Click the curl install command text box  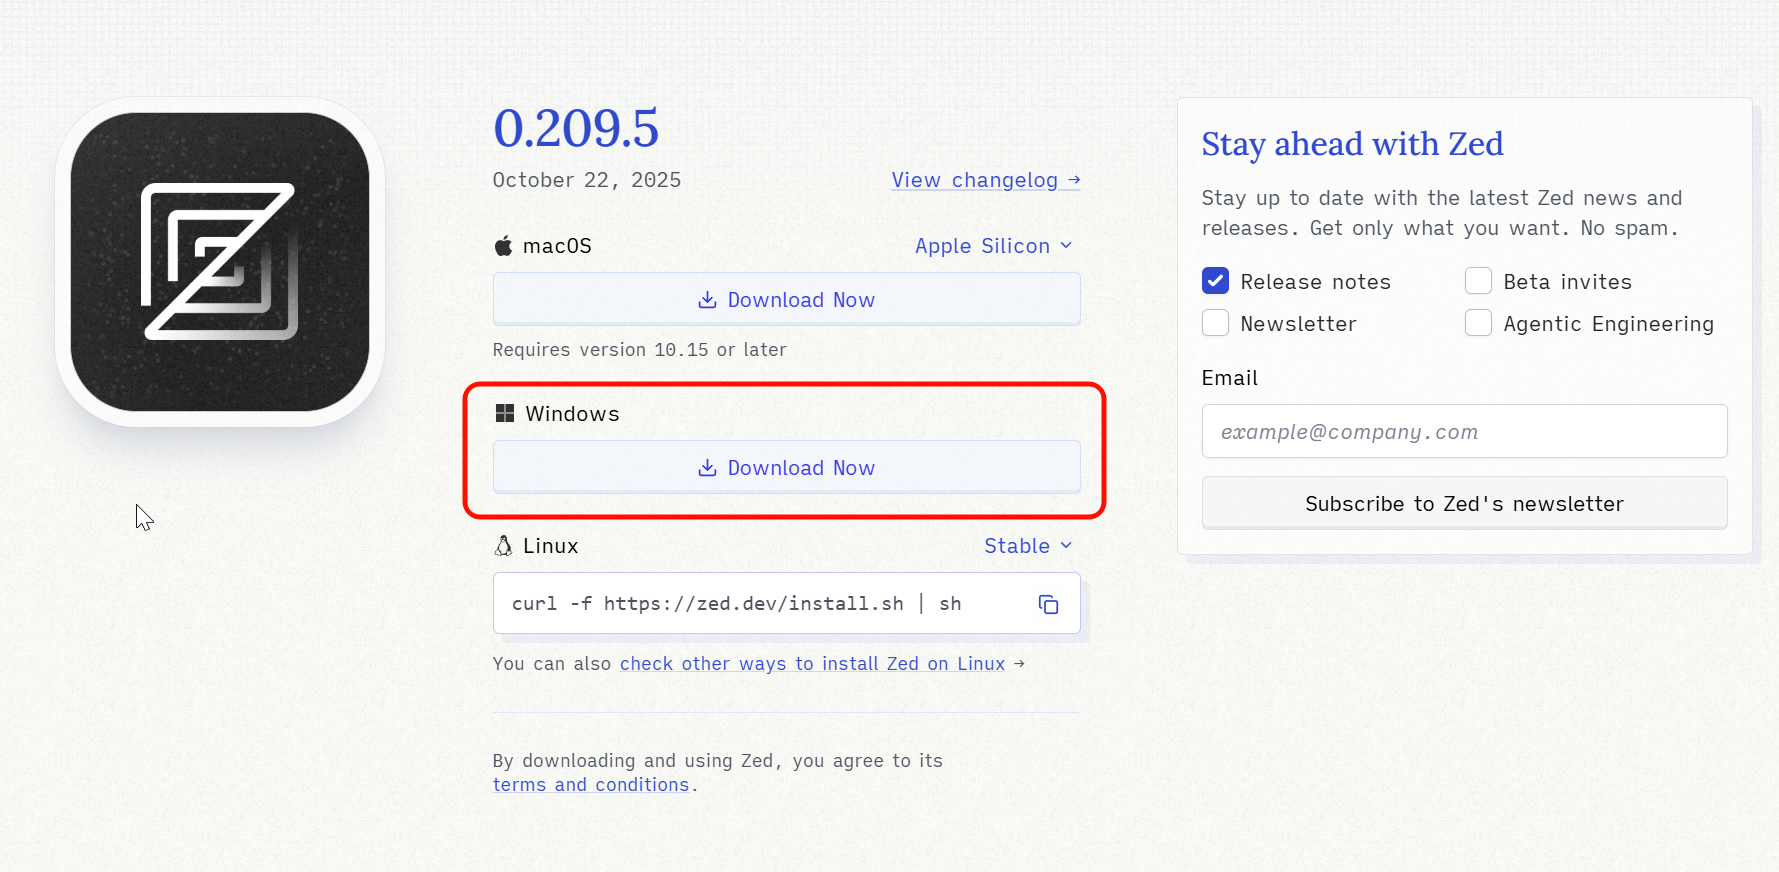tap(787, 603)
